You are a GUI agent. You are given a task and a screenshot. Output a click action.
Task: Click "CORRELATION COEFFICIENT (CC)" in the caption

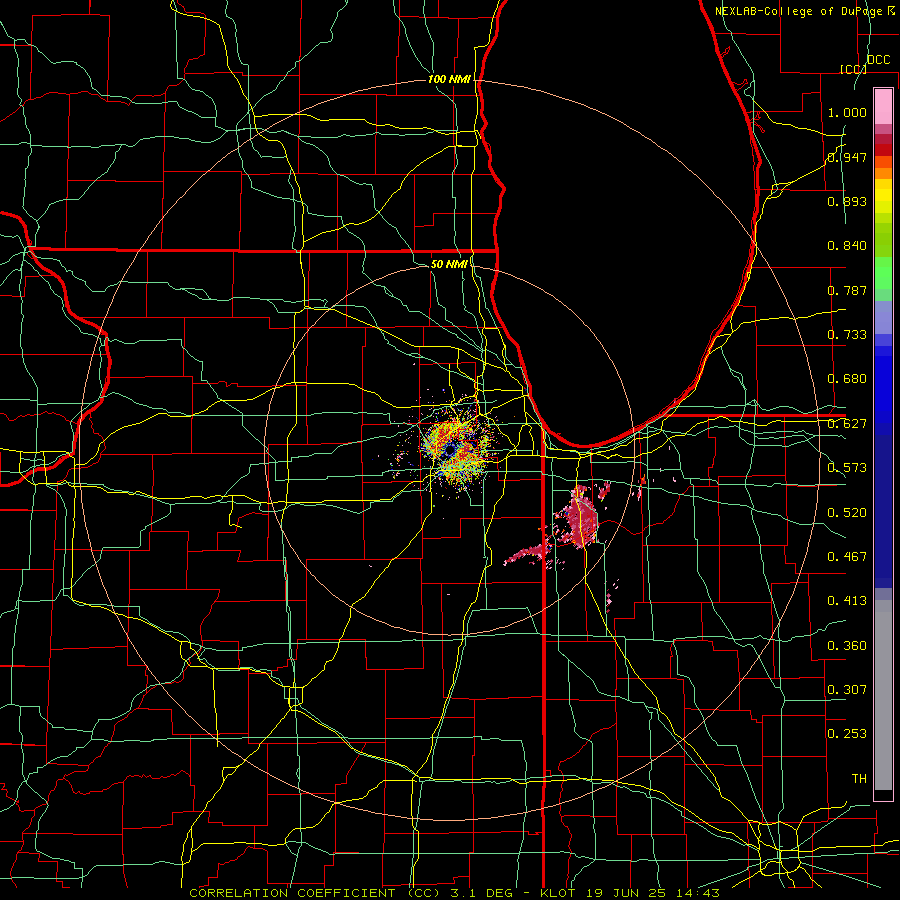point(315,893)
